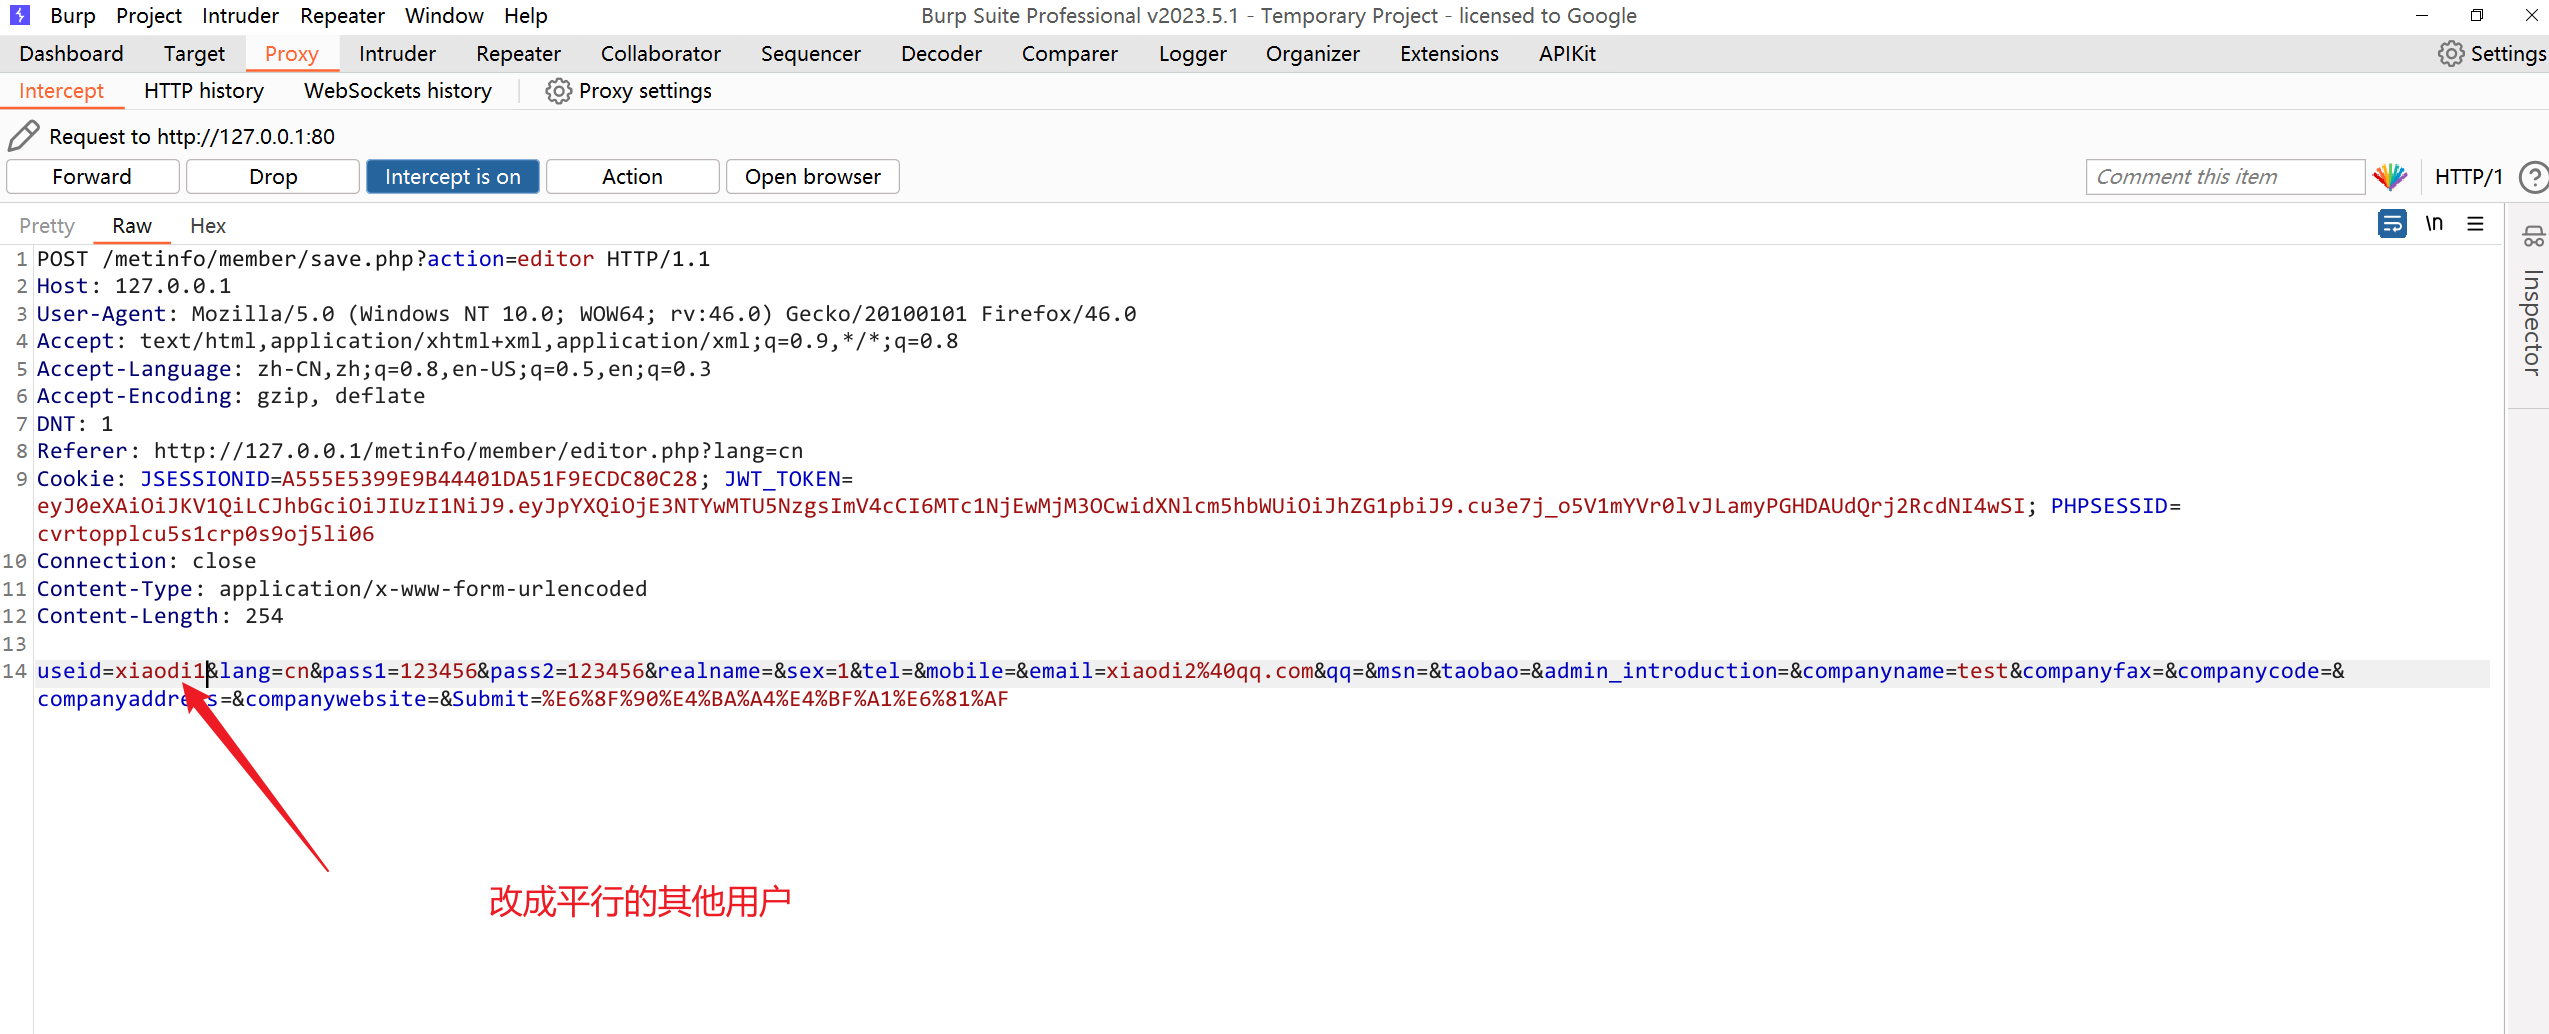Viewport: 2549px width, 1034px height.
Task: Switch to the Decoder tab
Action: coord(941,54)
